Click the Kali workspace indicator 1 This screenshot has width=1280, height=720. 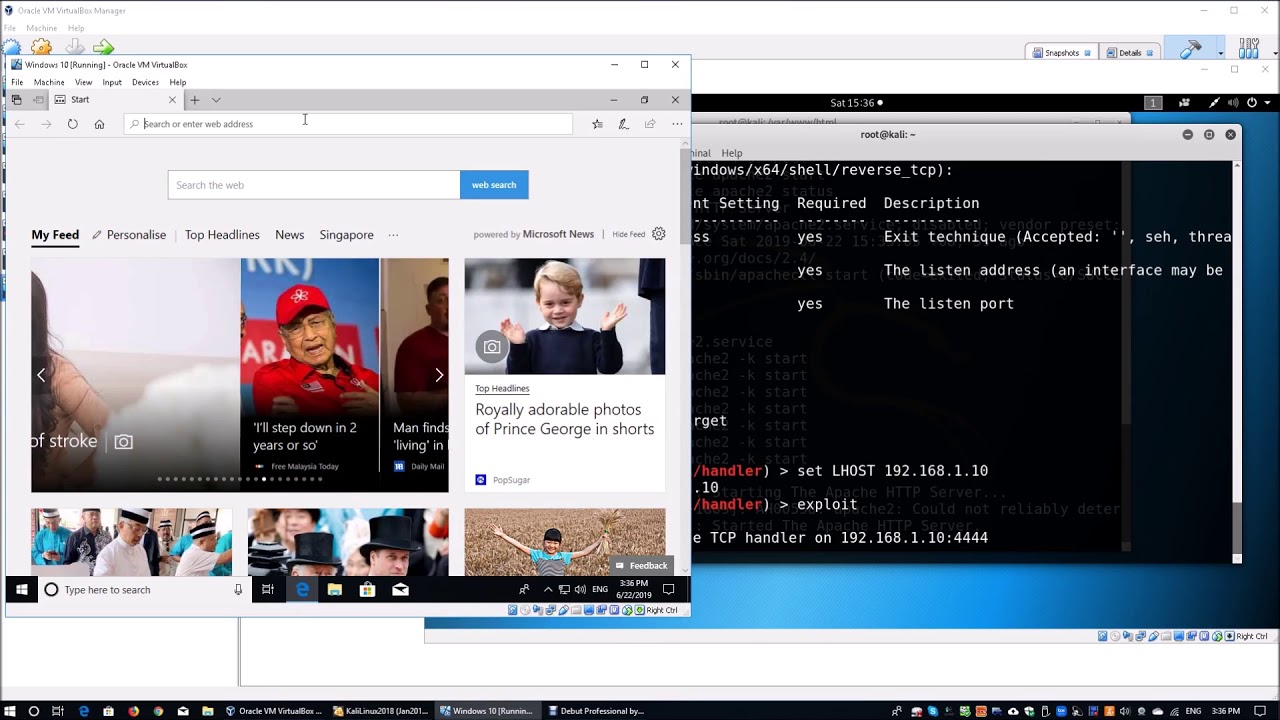coord(1153,103)
